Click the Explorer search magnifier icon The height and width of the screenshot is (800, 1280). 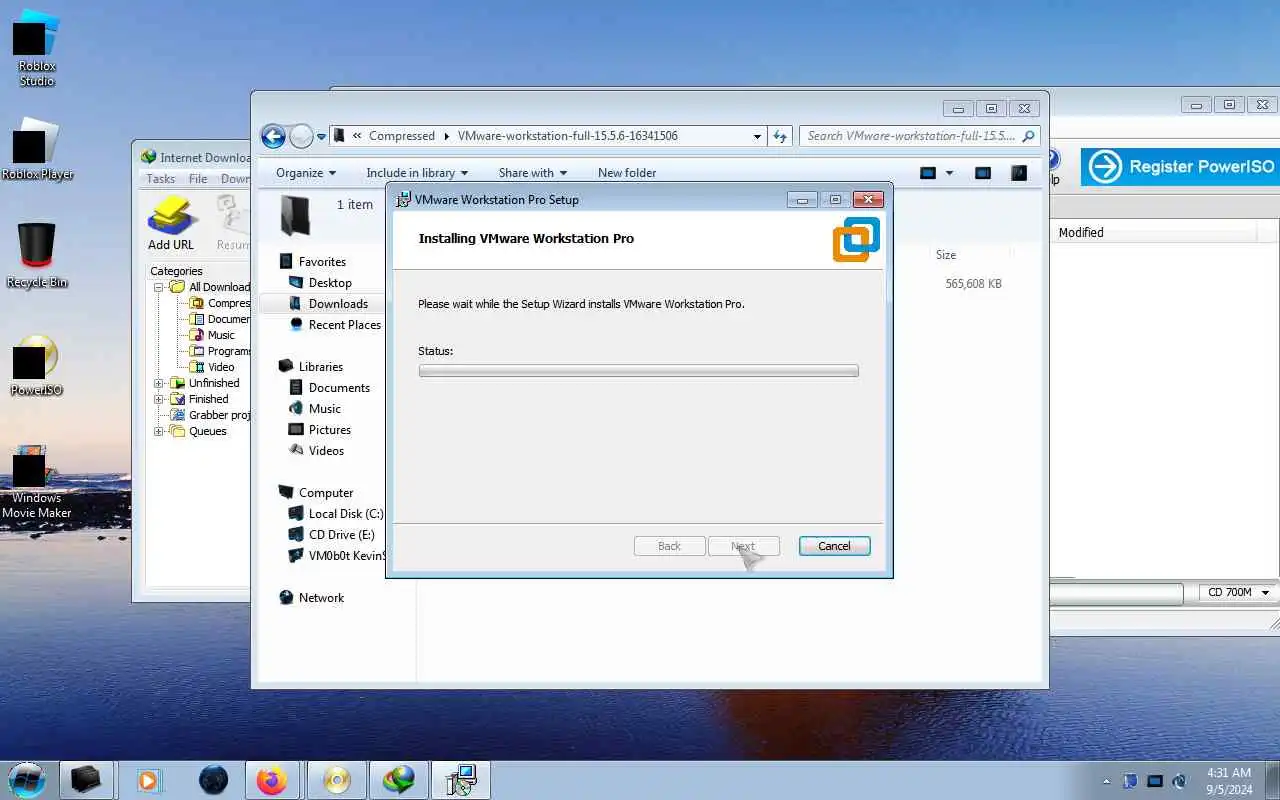1029,136
